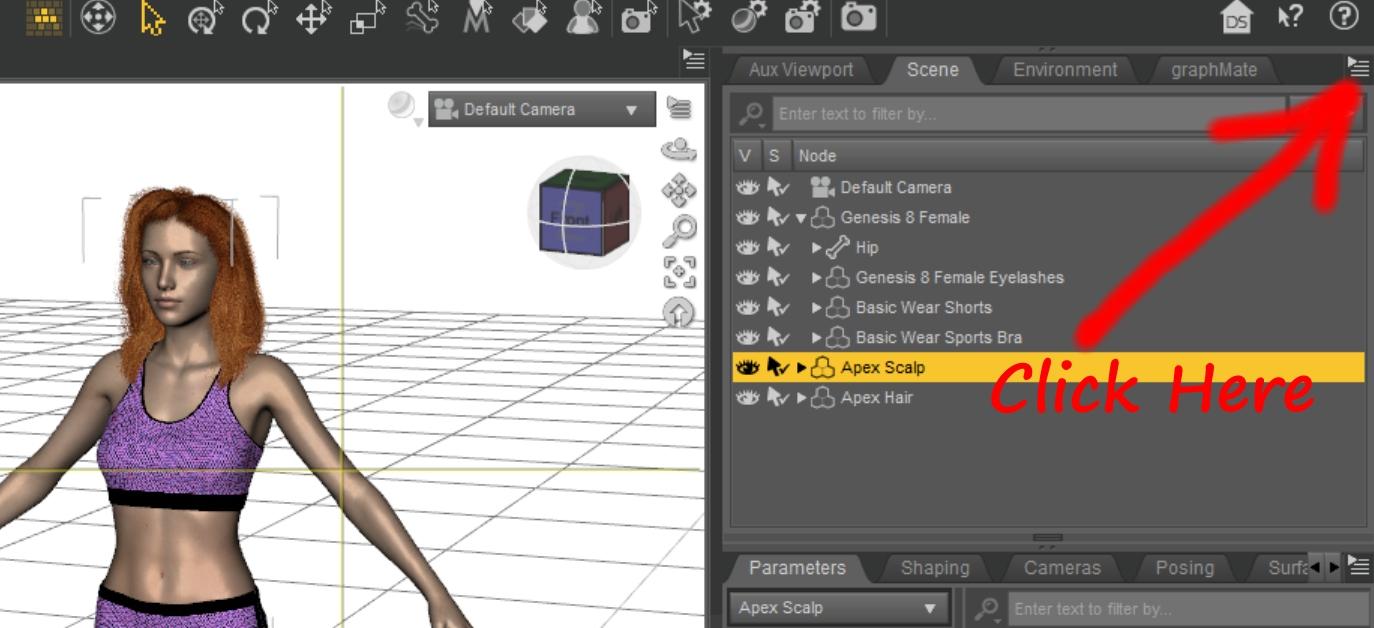Toggle the selectable arrow for Apex Scalp
The width and height of the screenshot is (1374, 628).
click(x=778, y=367)
